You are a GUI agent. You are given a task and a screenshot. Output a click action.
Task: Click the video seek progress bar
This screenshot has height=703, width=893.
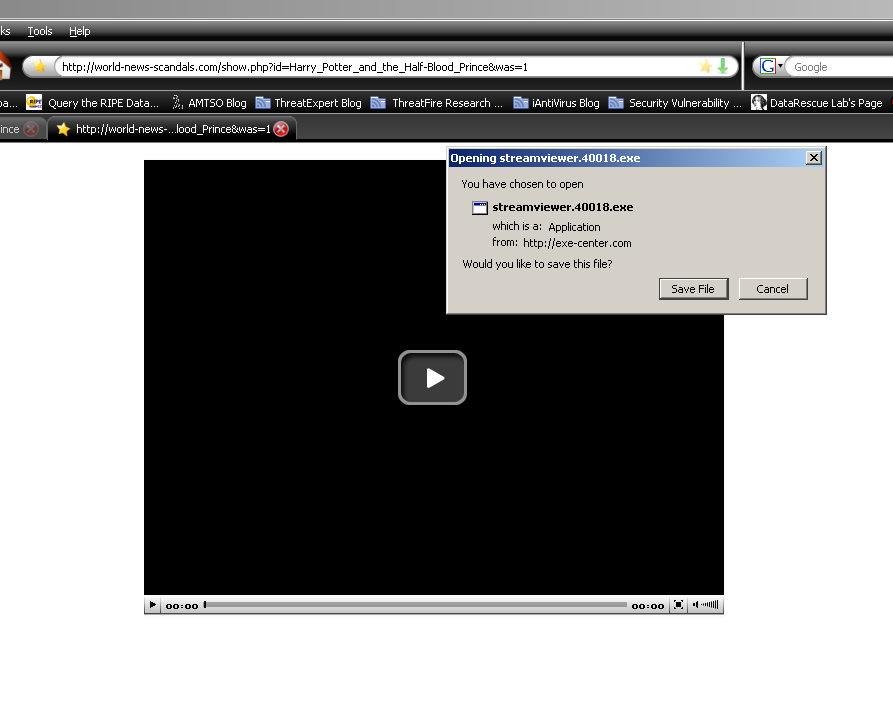(415, 605)
